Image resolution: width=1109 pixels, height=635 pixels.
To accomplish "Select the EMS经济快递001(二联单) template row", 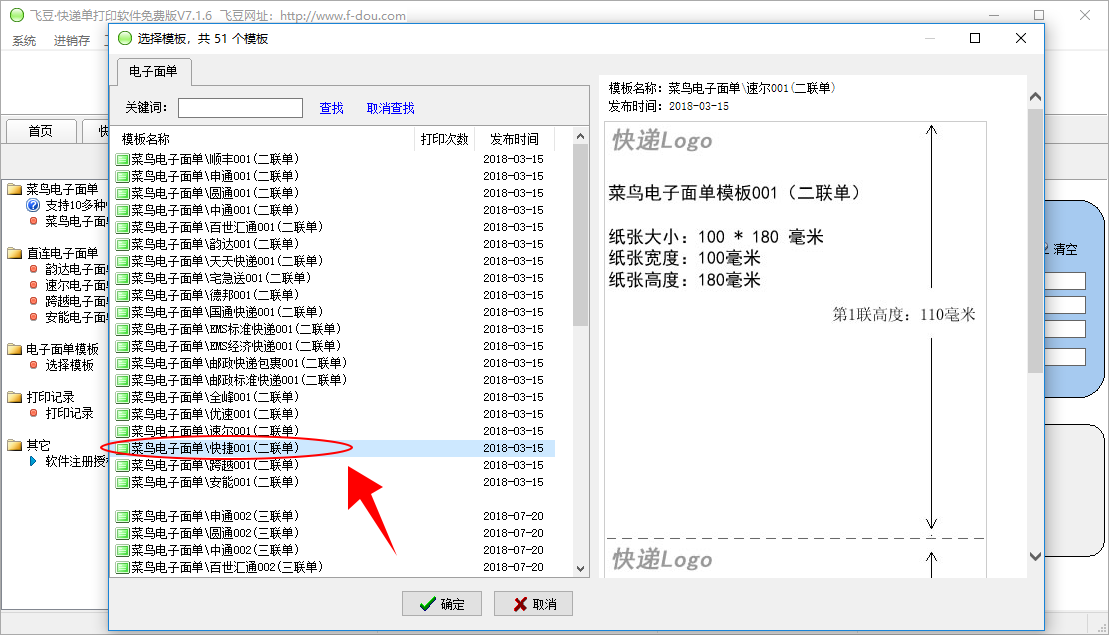I will point(335,346).
